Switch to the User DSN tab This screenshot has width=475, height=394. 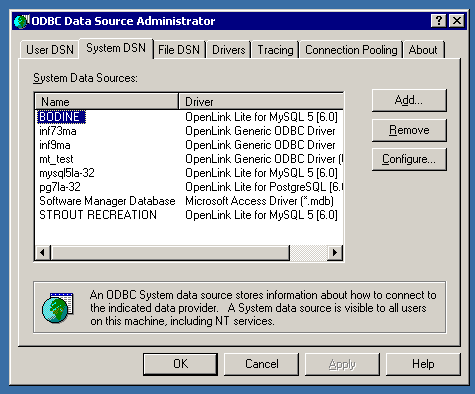[50, 50]
